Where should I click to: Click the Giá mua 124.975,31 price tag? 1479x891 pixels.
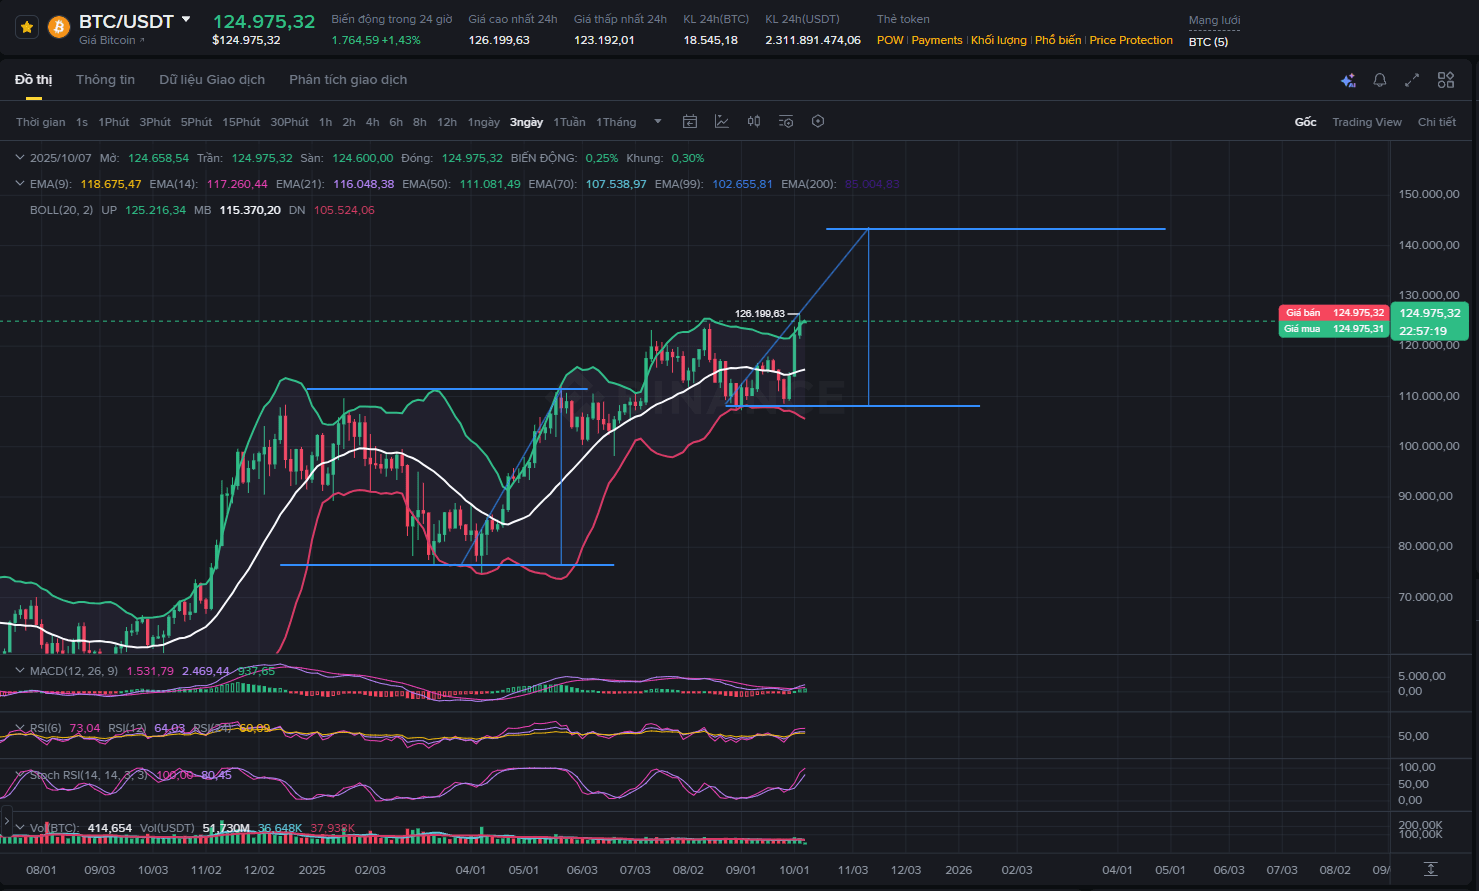[1334, 329]
